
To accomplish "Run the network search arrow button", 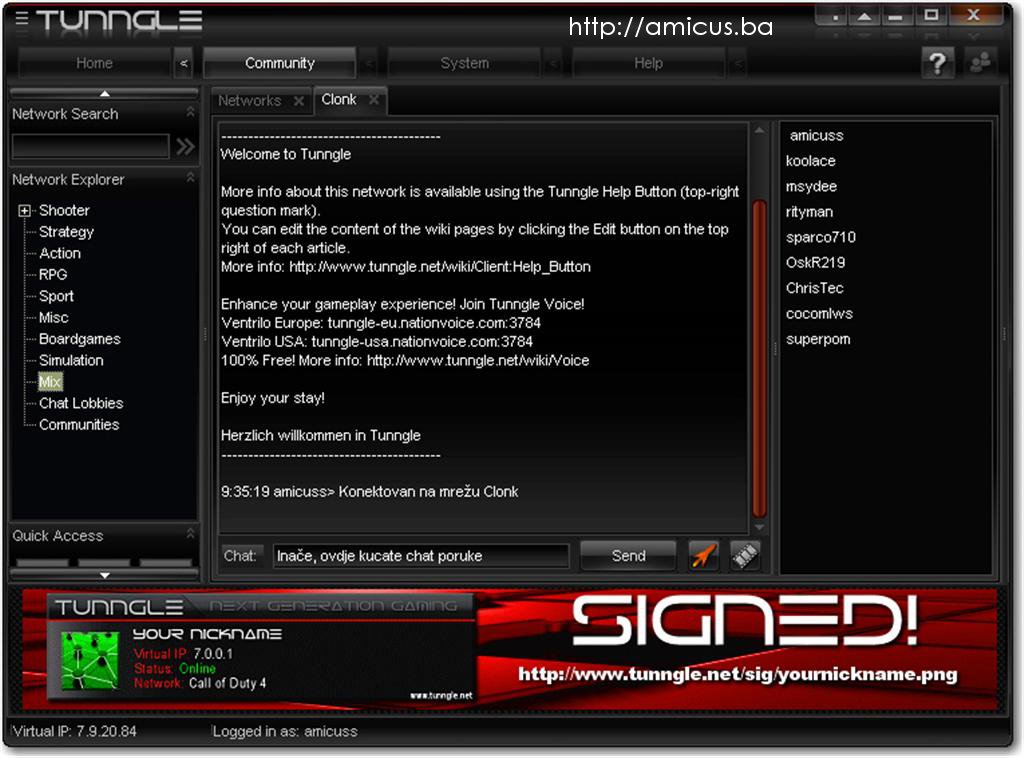I will pyautogui.click(x=185, y=146).
